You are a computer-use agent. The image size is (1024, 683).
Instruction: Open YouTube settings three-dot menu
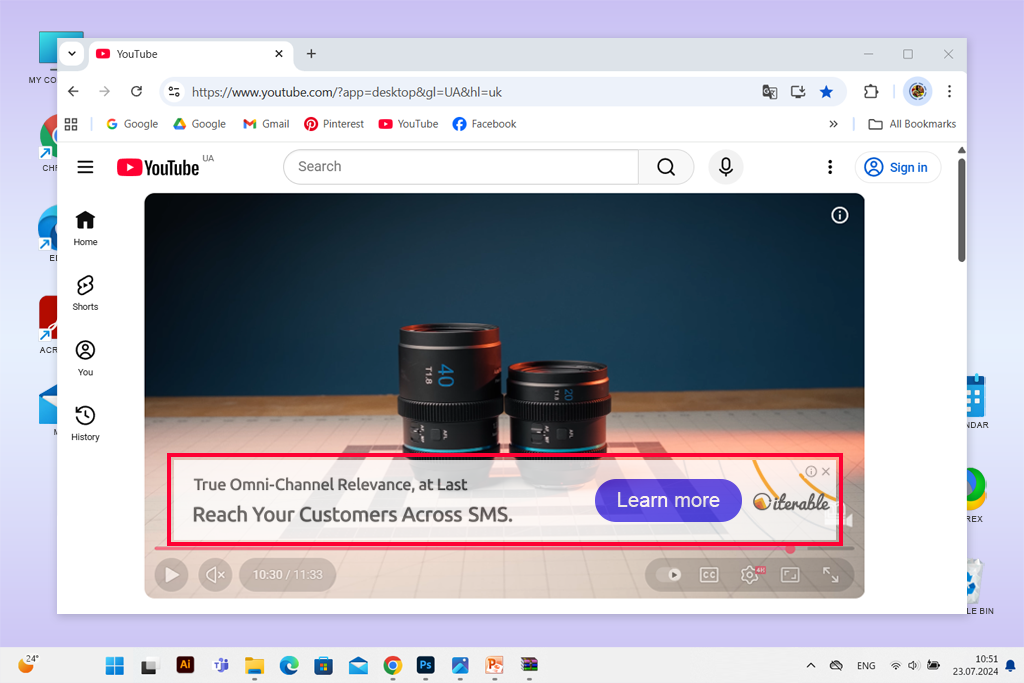(x=830, y=167)
